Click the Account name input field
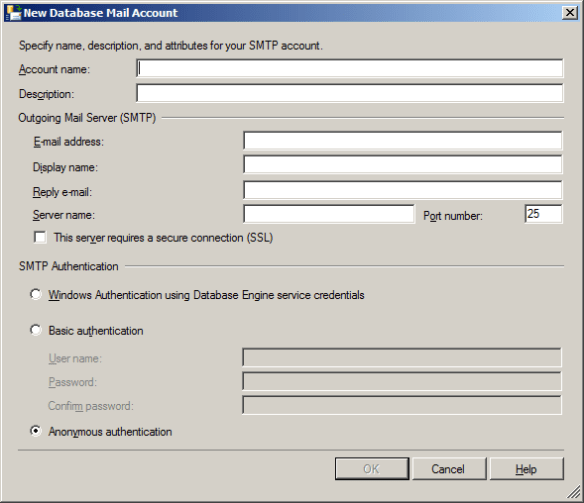 [x=350, y=69]
